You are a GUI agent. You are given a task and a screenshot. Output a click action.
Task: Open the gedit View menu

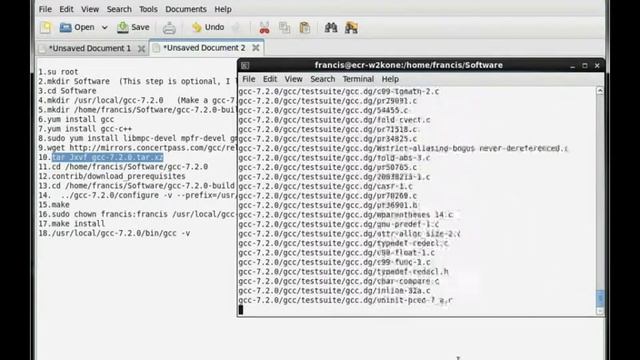point(90,9)
